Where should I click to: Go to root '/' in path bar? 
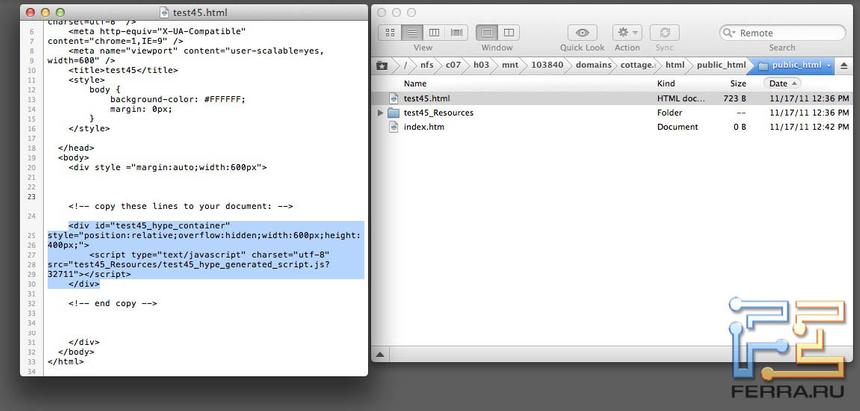(405, 65)
